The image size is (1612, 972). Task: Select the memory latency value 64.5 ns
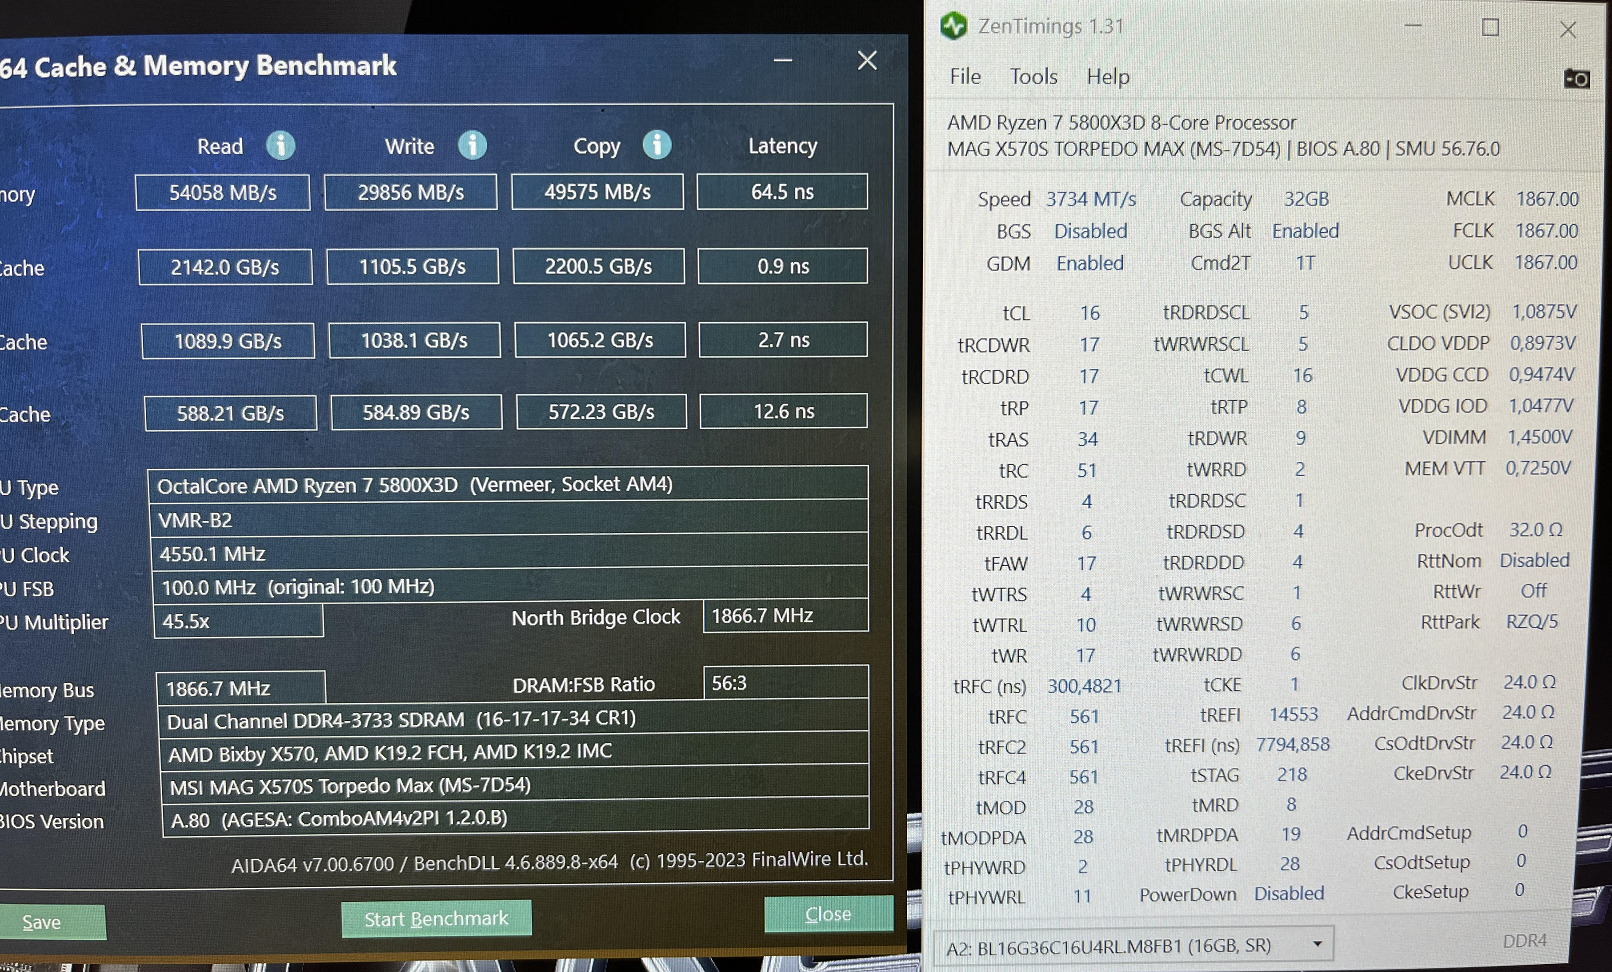click(782, 191)
